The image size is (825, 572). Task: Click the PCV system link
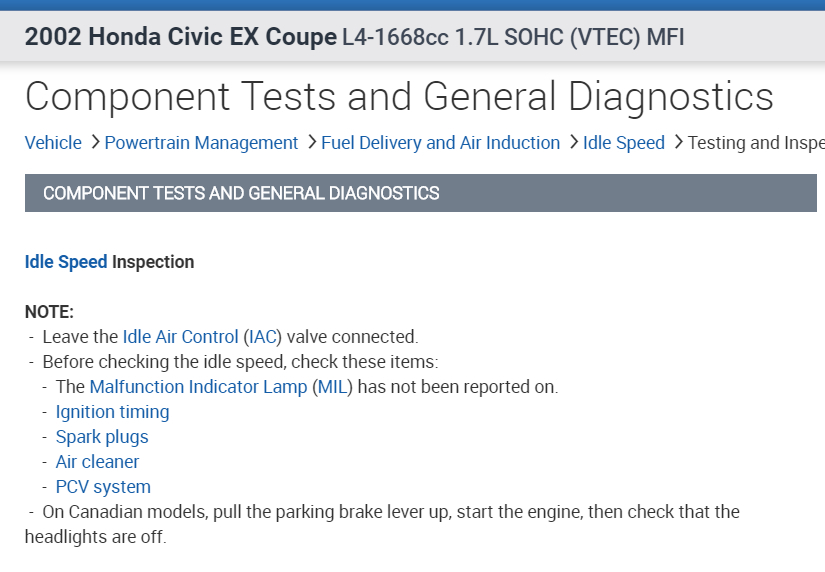click(103, 487)
